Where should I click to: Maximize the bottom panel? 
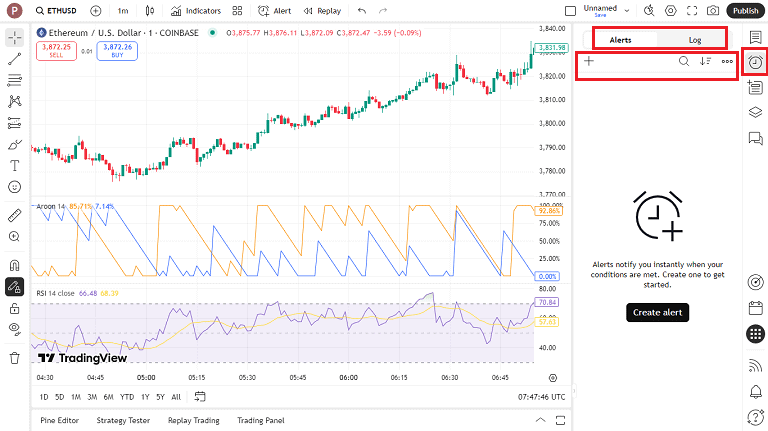click(560, 420)
